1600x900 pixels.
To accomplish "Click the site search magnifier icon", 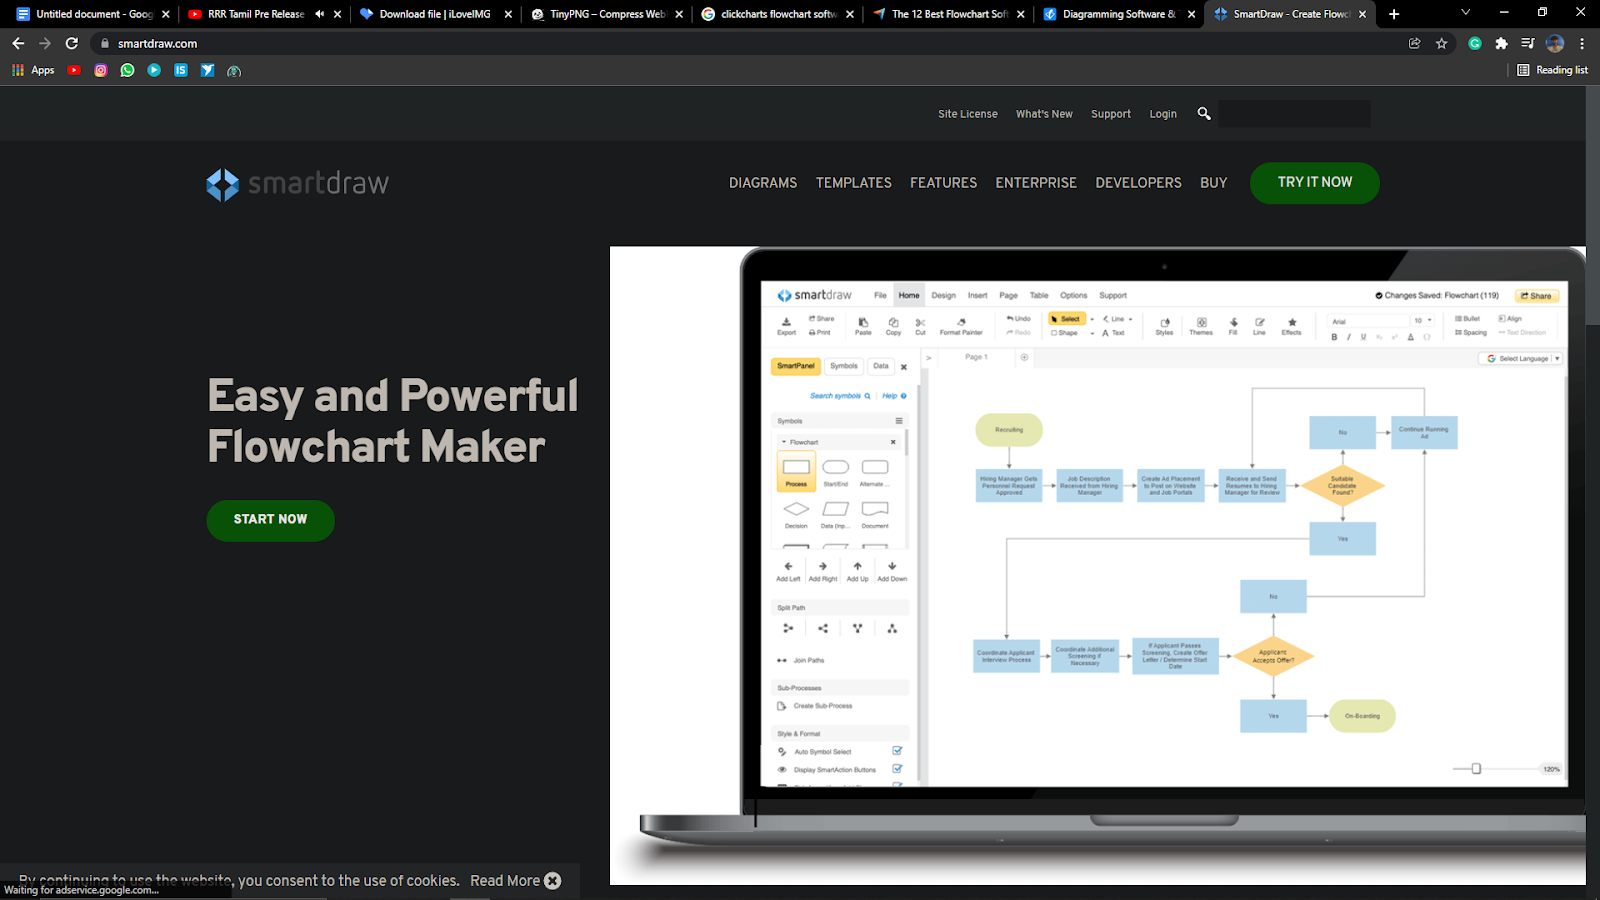I will coord(1204,114).
